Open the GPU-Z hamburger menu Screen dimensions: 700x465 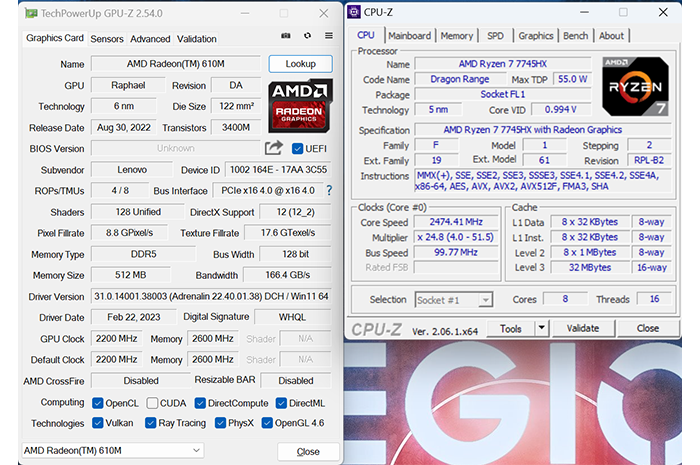(329, 36)
